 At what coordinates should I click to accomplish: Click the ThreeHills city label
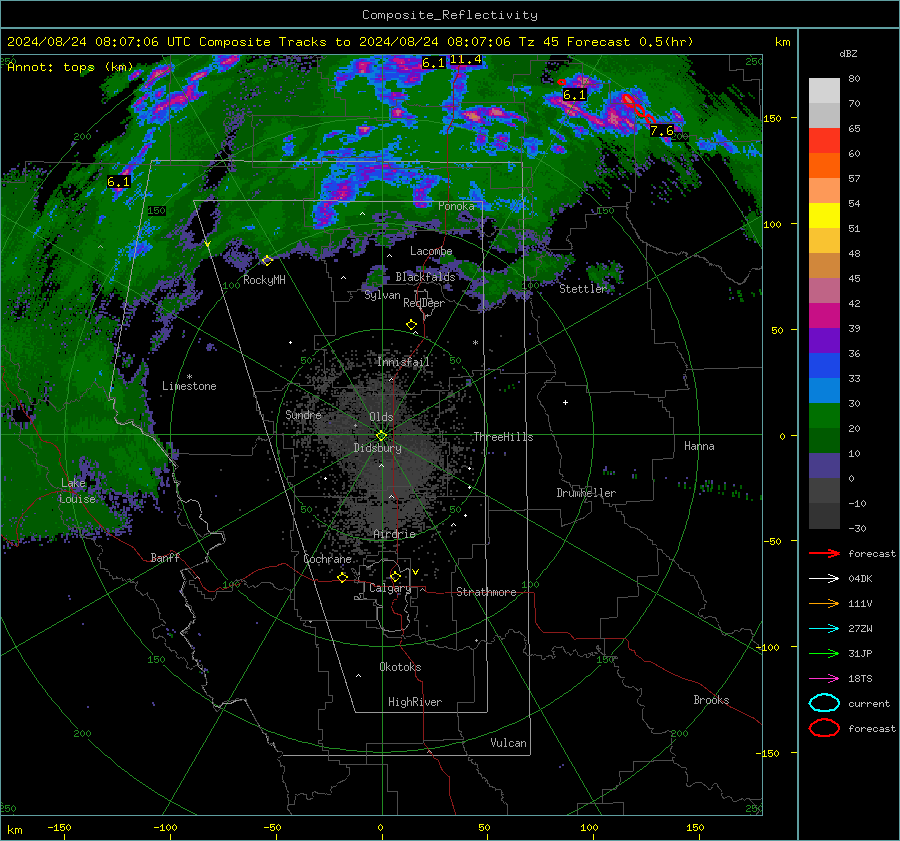(x=503, y=437)
